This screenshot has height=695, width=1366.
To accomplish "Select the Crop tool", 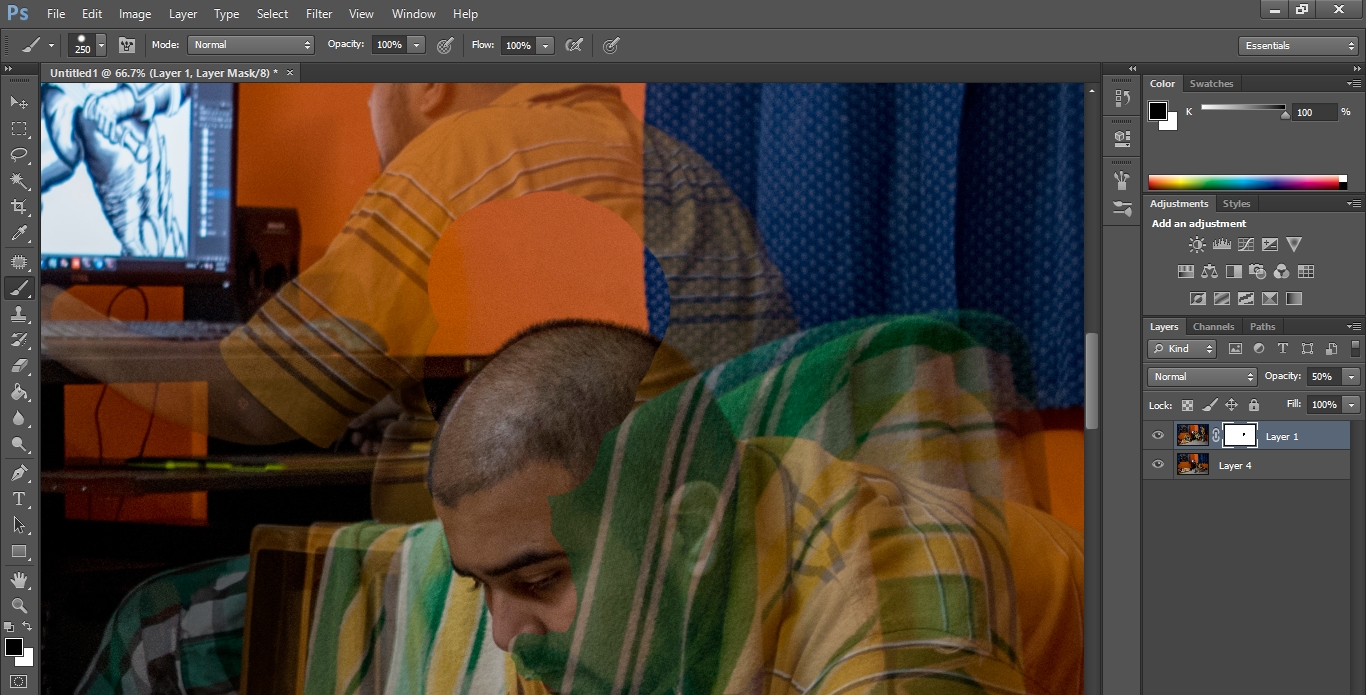I will click(x=19, y=207).
